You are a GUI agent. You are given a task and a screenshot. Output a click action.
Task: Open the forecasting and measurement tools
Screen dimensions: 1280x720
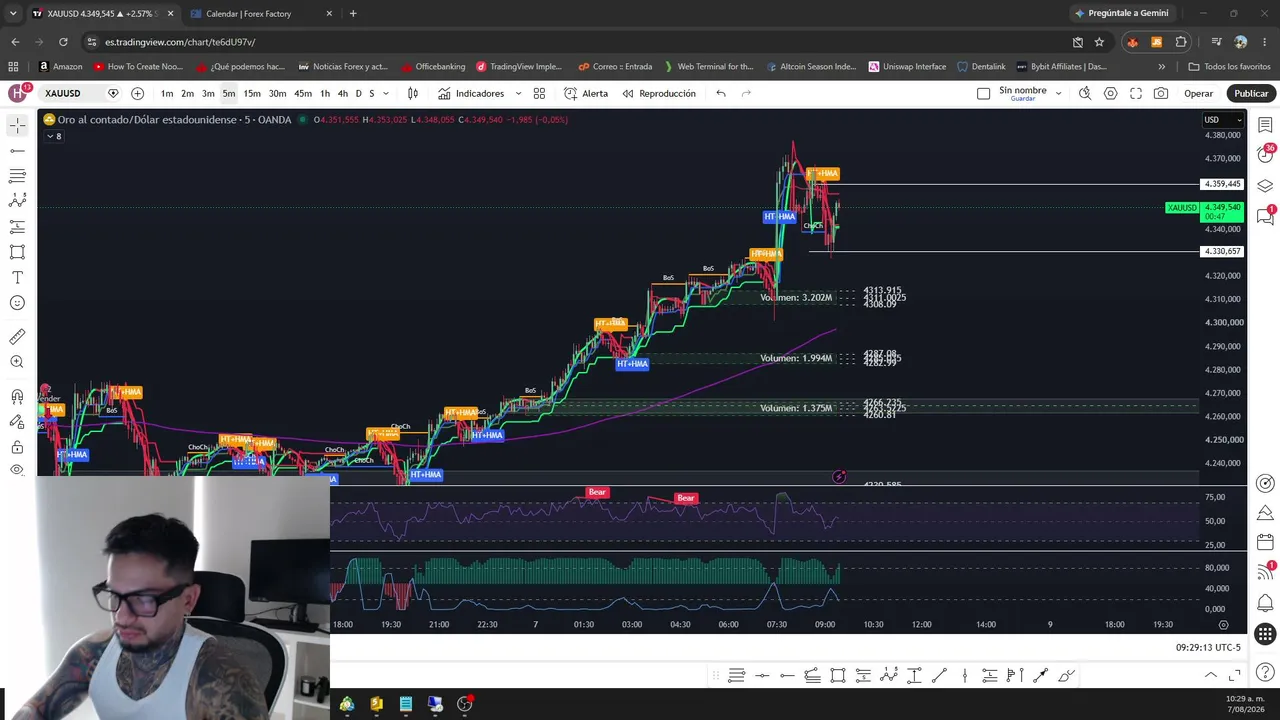pyautogui.click(x=17, y=227)
